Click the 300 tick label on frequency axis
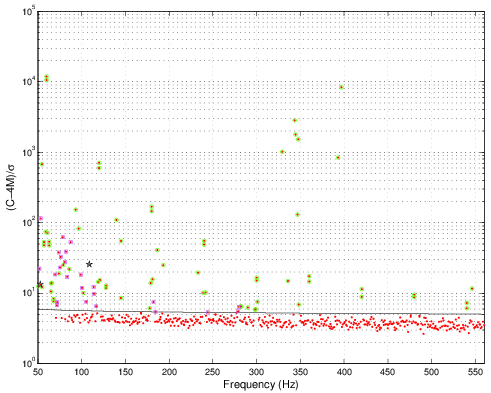The image size is (491, 393). pos(256,372)
